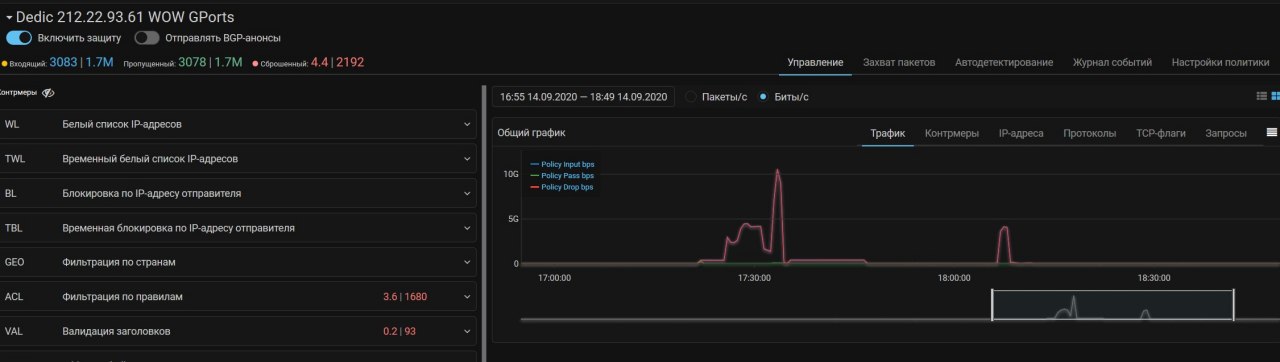1280x362 pixels.
Task: Select the Биты/с radio option
Action: (763, 97)
